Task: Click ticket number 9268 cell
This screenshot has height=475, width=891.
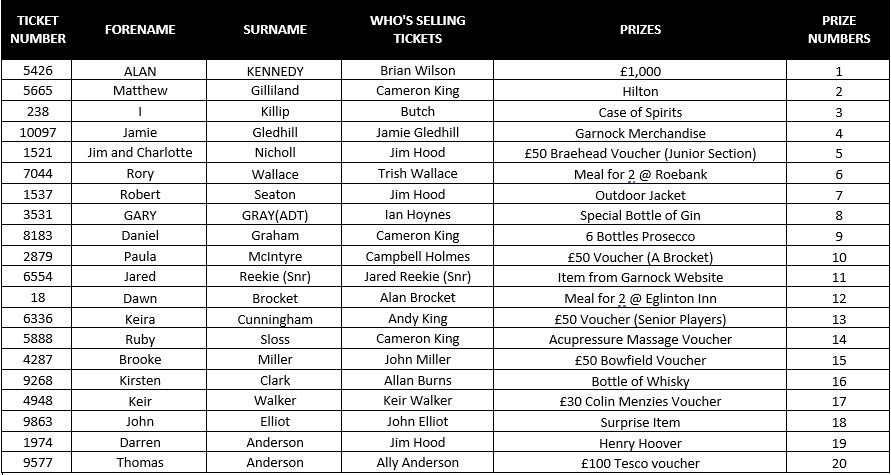Action: click(x=37, y=381)
